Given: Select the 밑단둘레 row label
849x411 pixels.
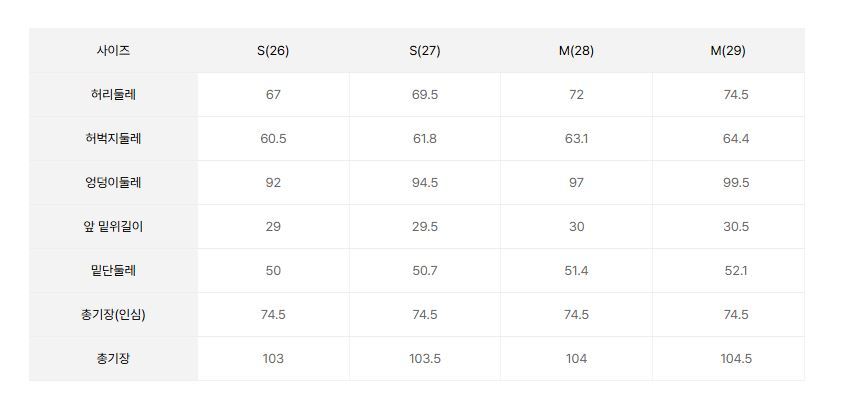Looking at the screenshot, I should (113, 271).
